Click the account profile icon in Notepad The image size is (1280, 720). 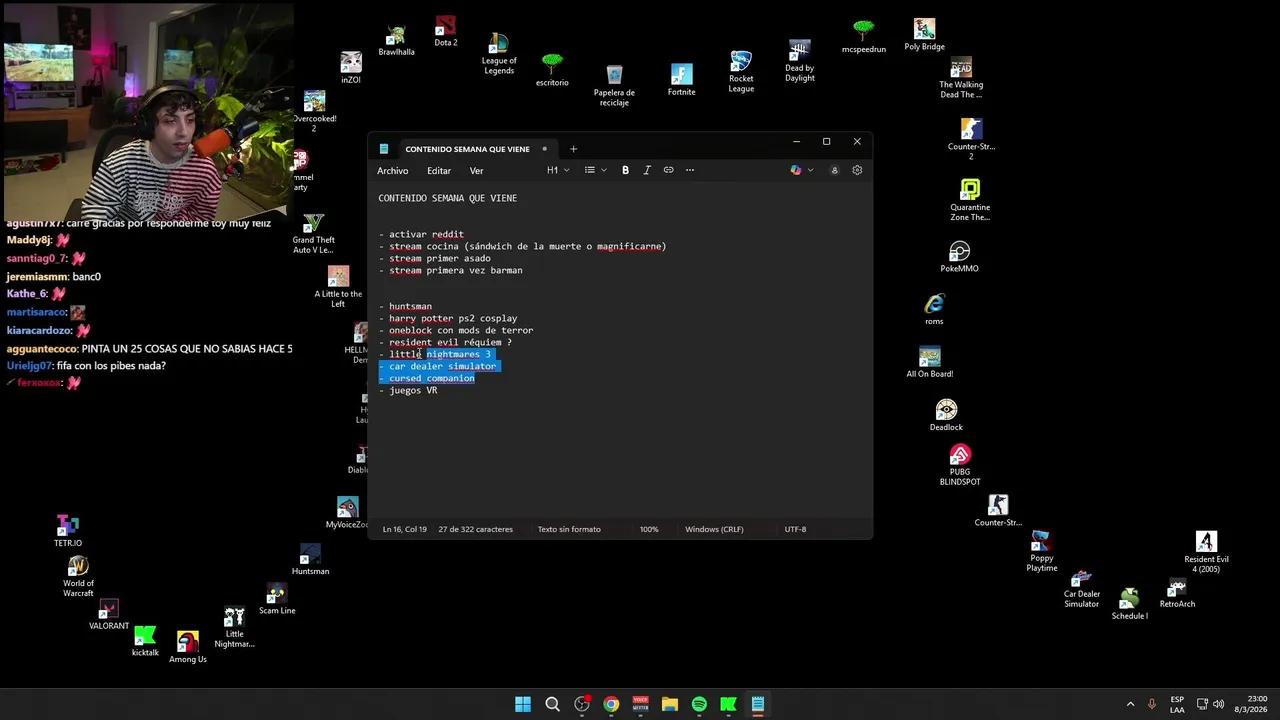(x=834, y=170)
